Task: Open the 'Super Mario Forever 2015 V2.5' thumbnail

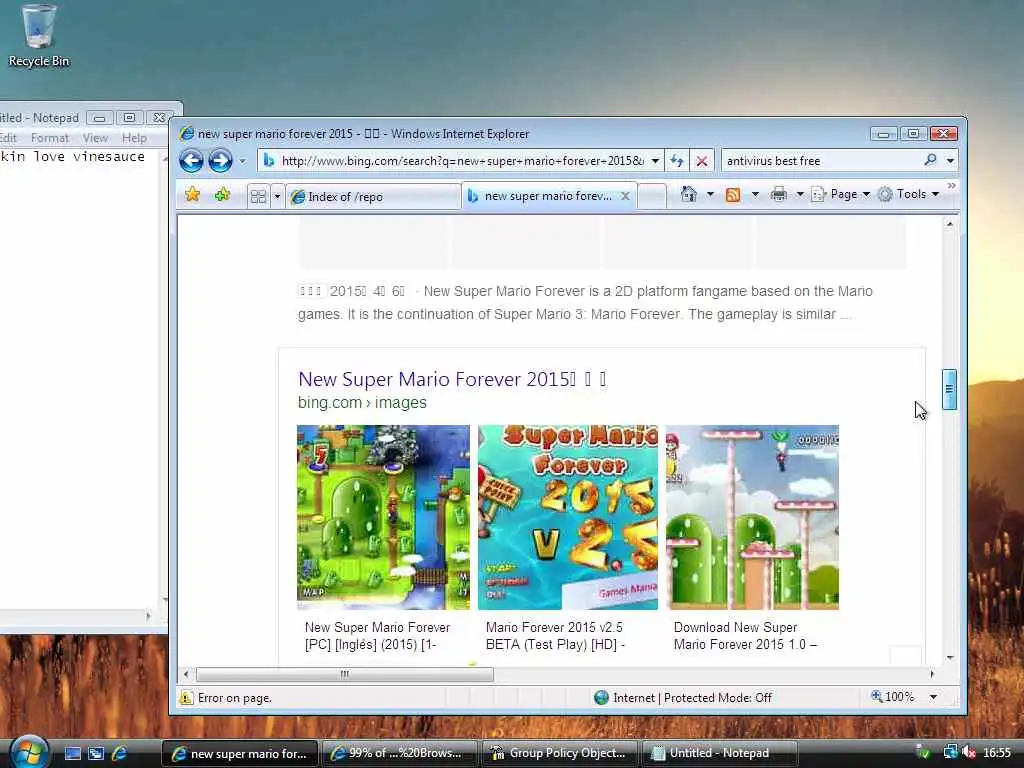Action: tap(568, 517)
